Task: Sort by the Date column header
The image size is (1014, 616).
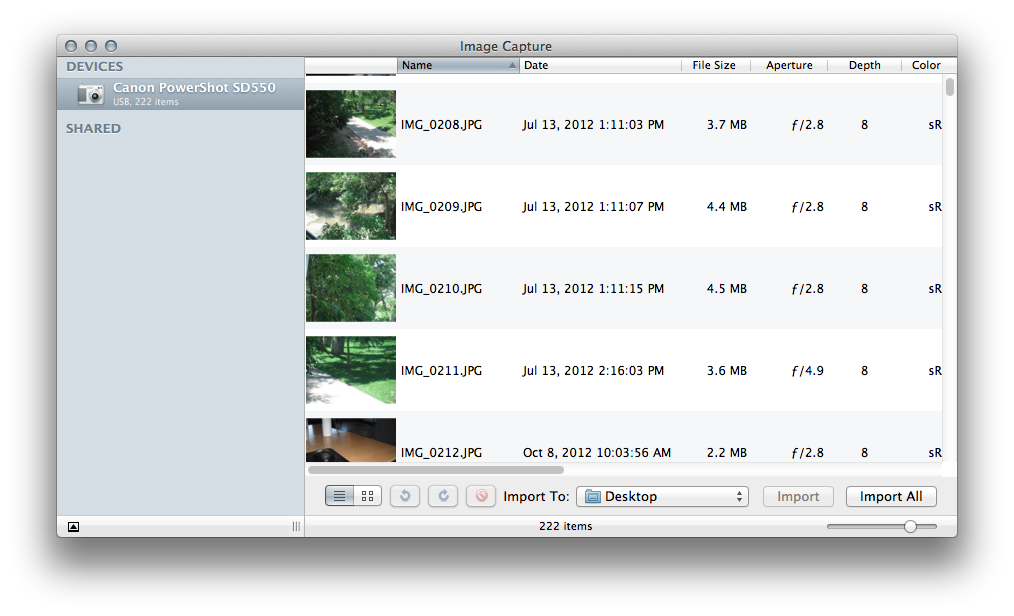Action: tap(600, 65)
